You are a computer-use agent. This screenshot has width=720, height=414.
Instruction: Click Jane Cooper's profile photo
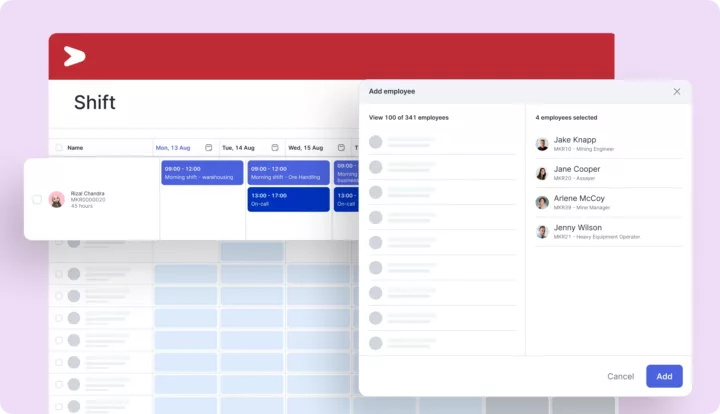click(x=542, y=173)
